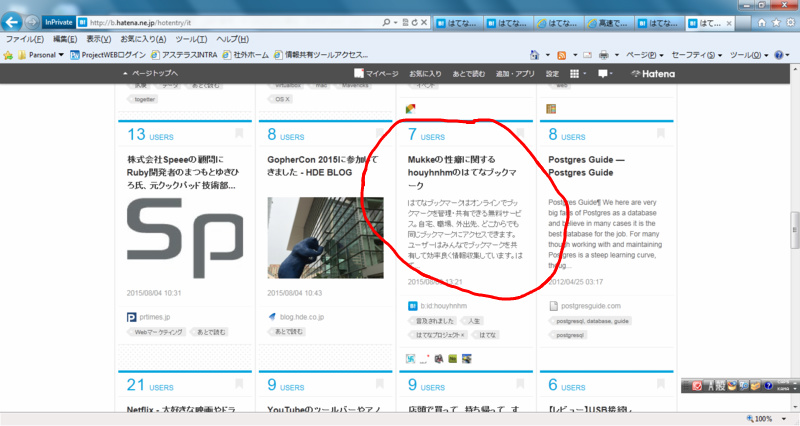Viewport: 800px width, 426px height.
Task: Click the prtimes.jp favicon icon
Action: 131,317
